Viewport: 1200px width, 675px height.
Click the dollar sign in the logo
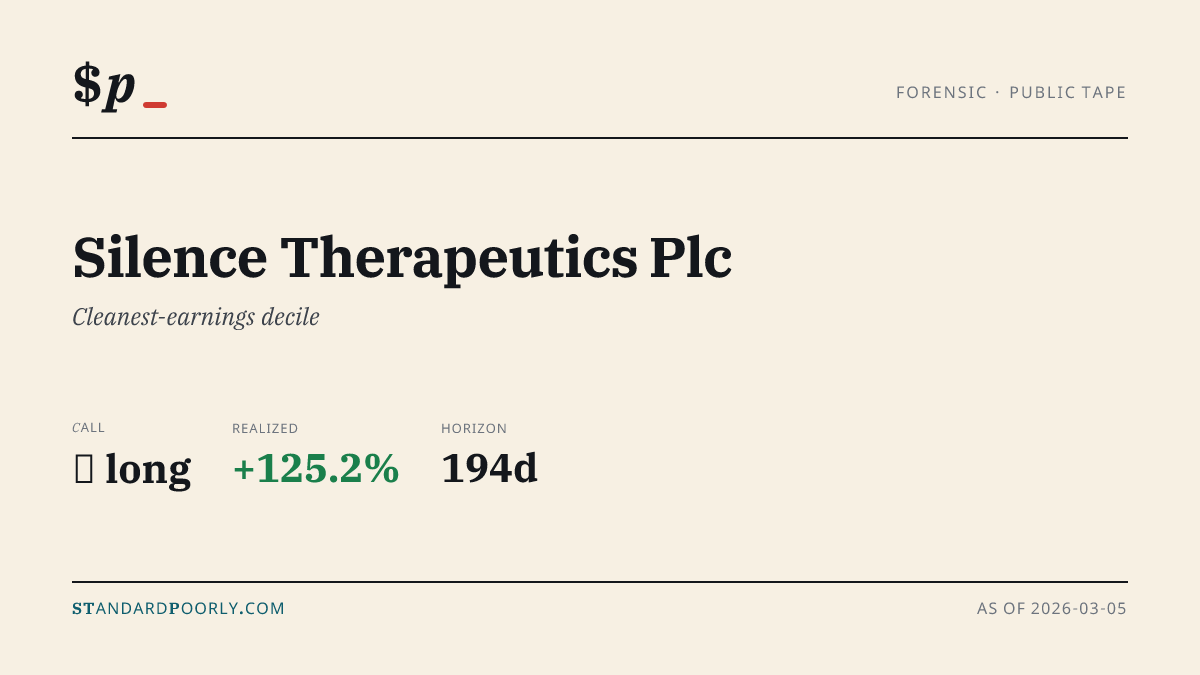(x=87, y=84)
